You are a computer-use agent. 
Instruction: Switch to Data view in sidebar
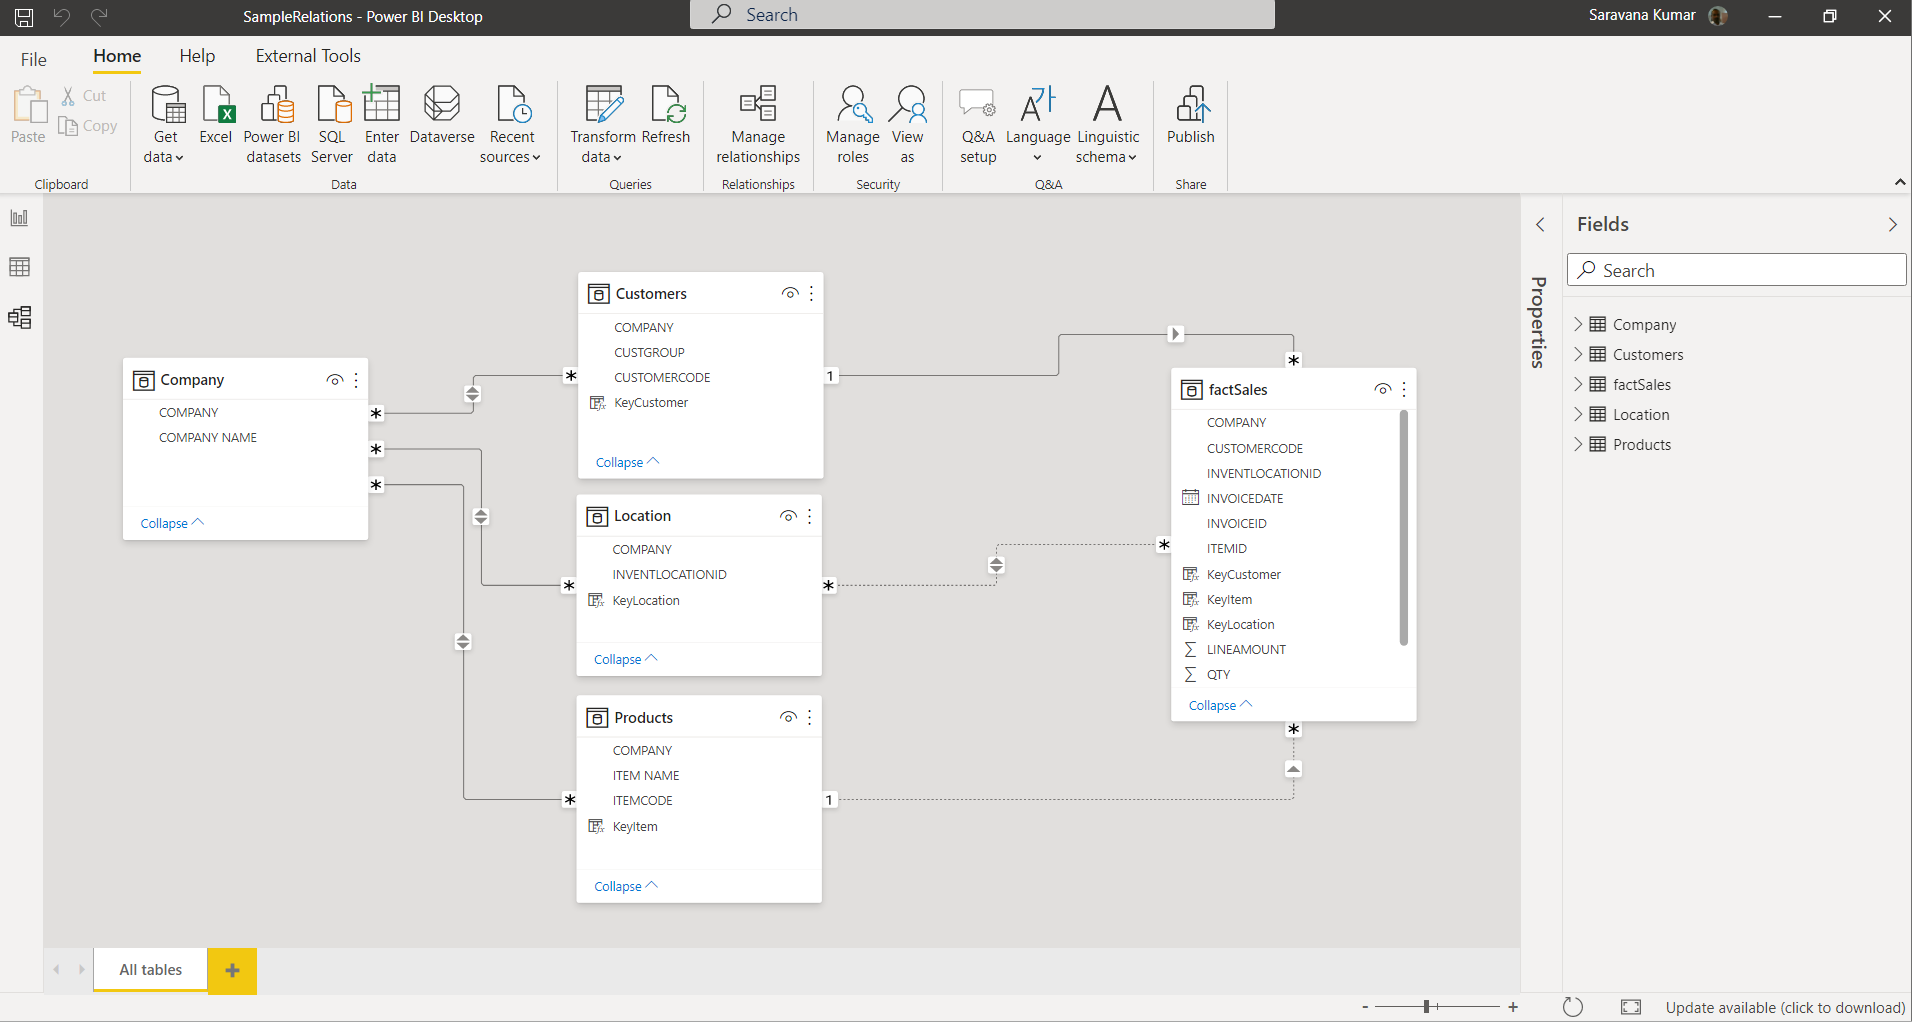(x=20, y=267)
